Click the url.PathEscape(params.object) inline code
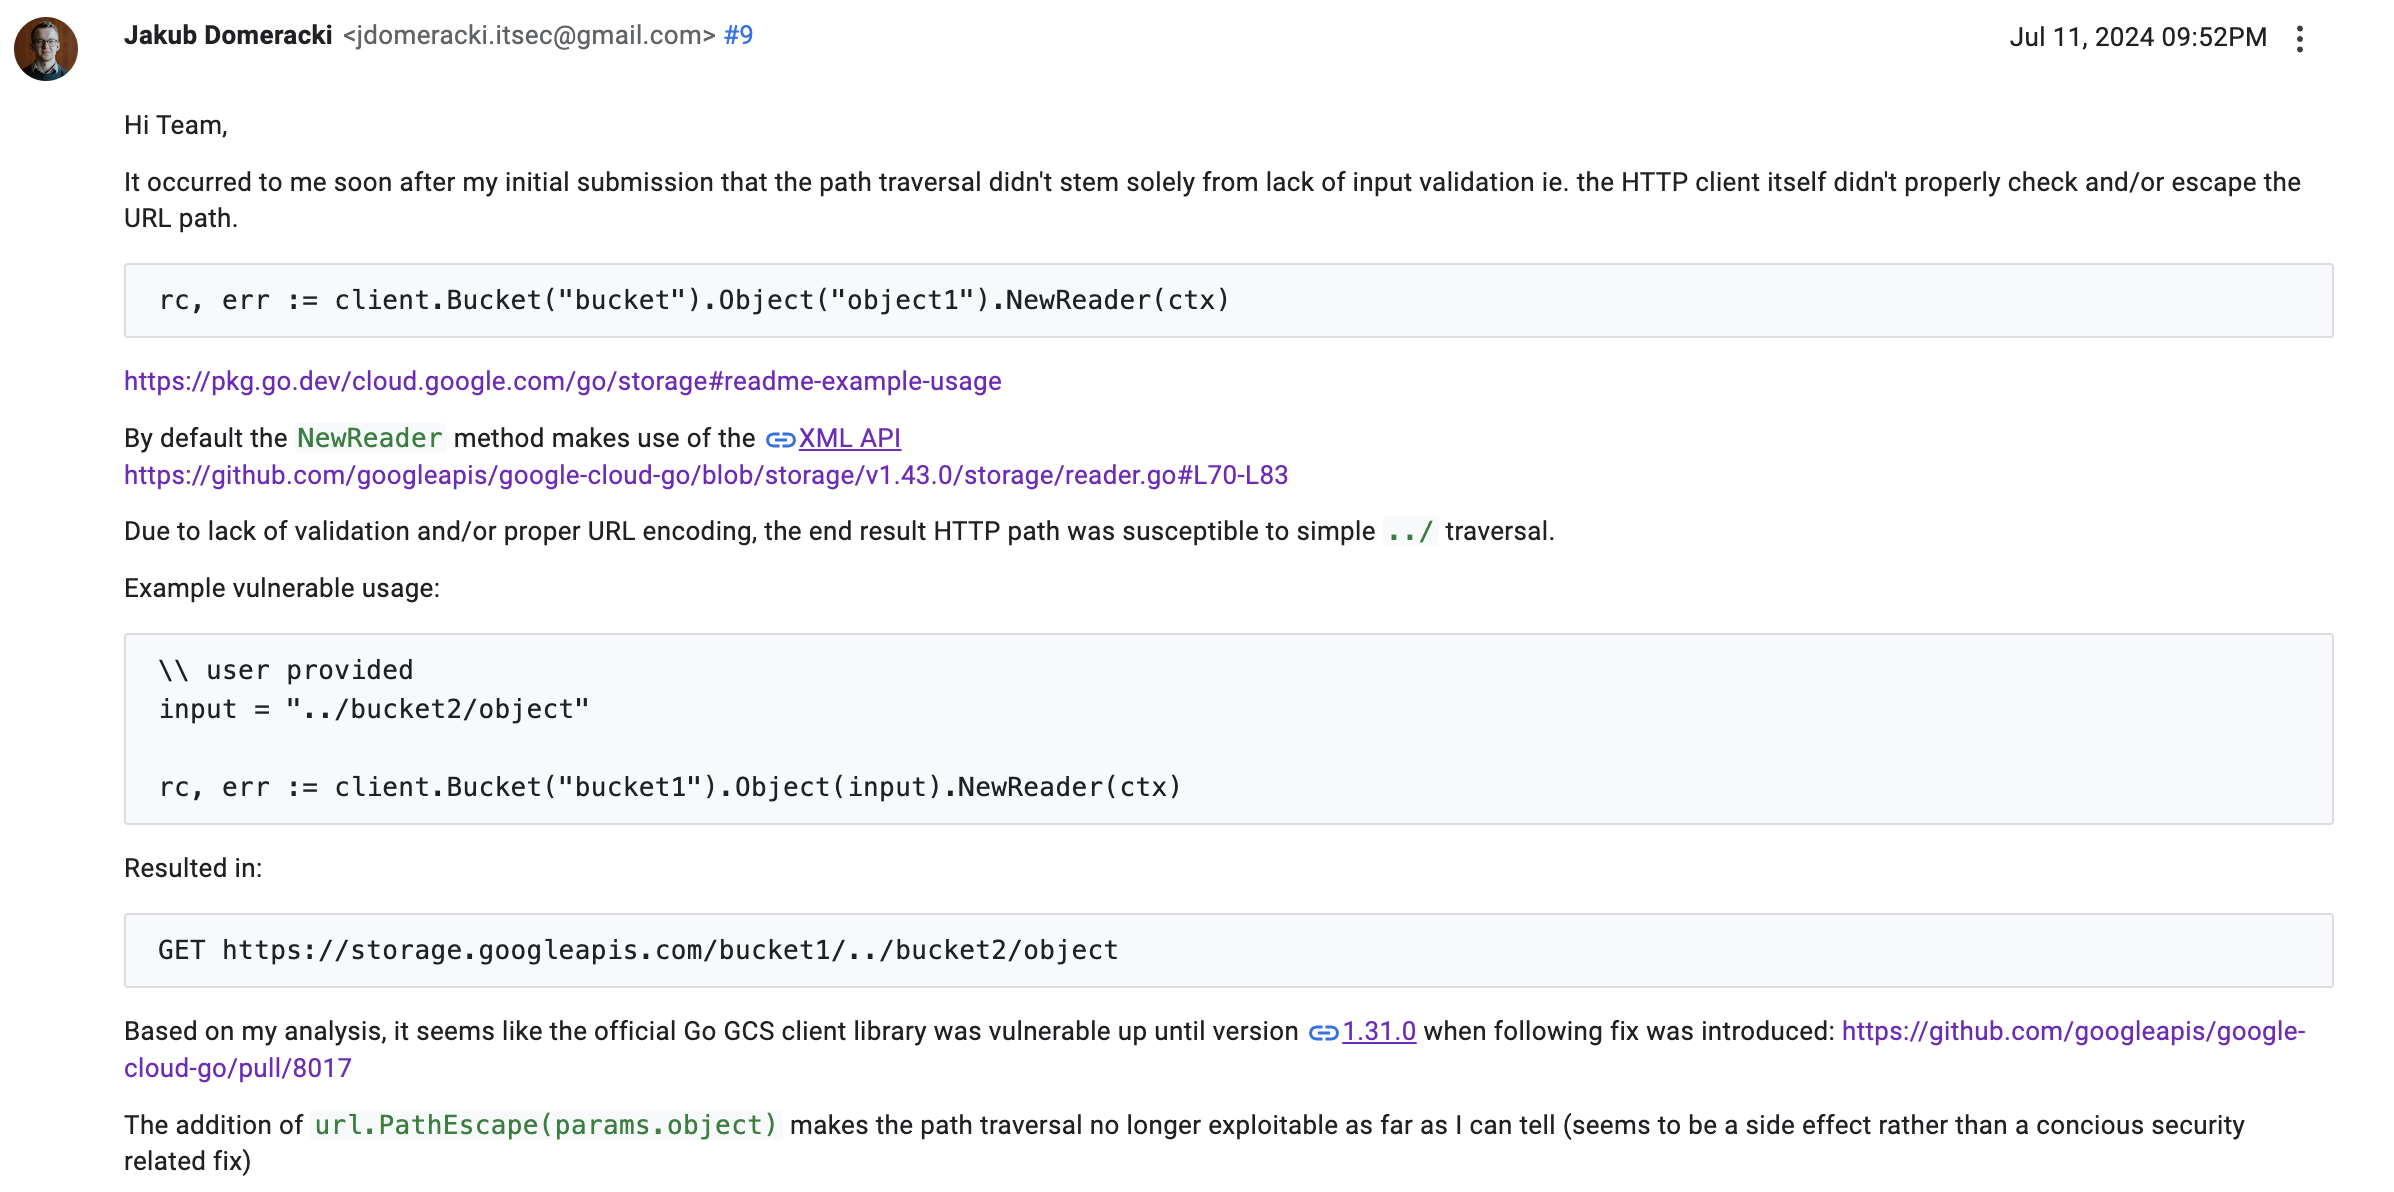The width and height of the screenshot is (2394, 1192). (545, 1125)
